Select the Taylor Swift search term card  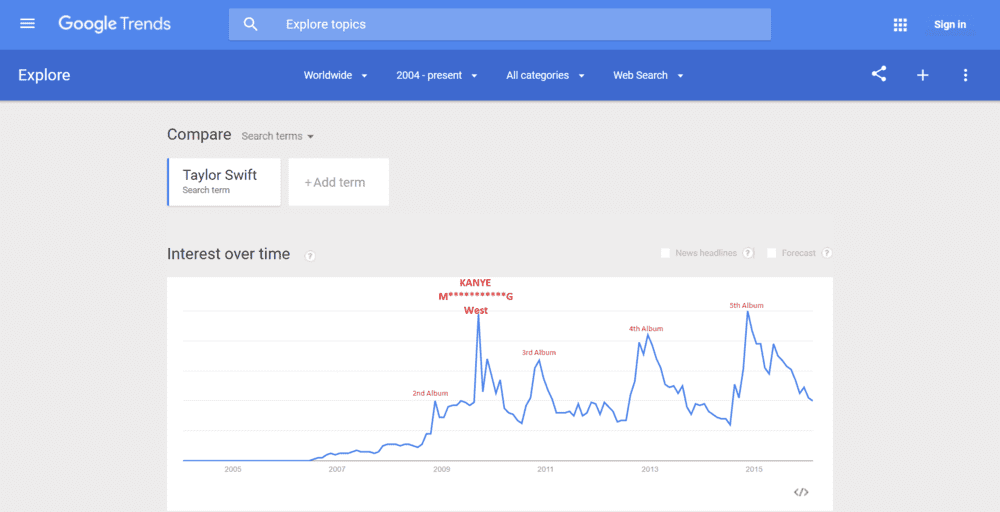pyautogui.click(x=224, y=182)
